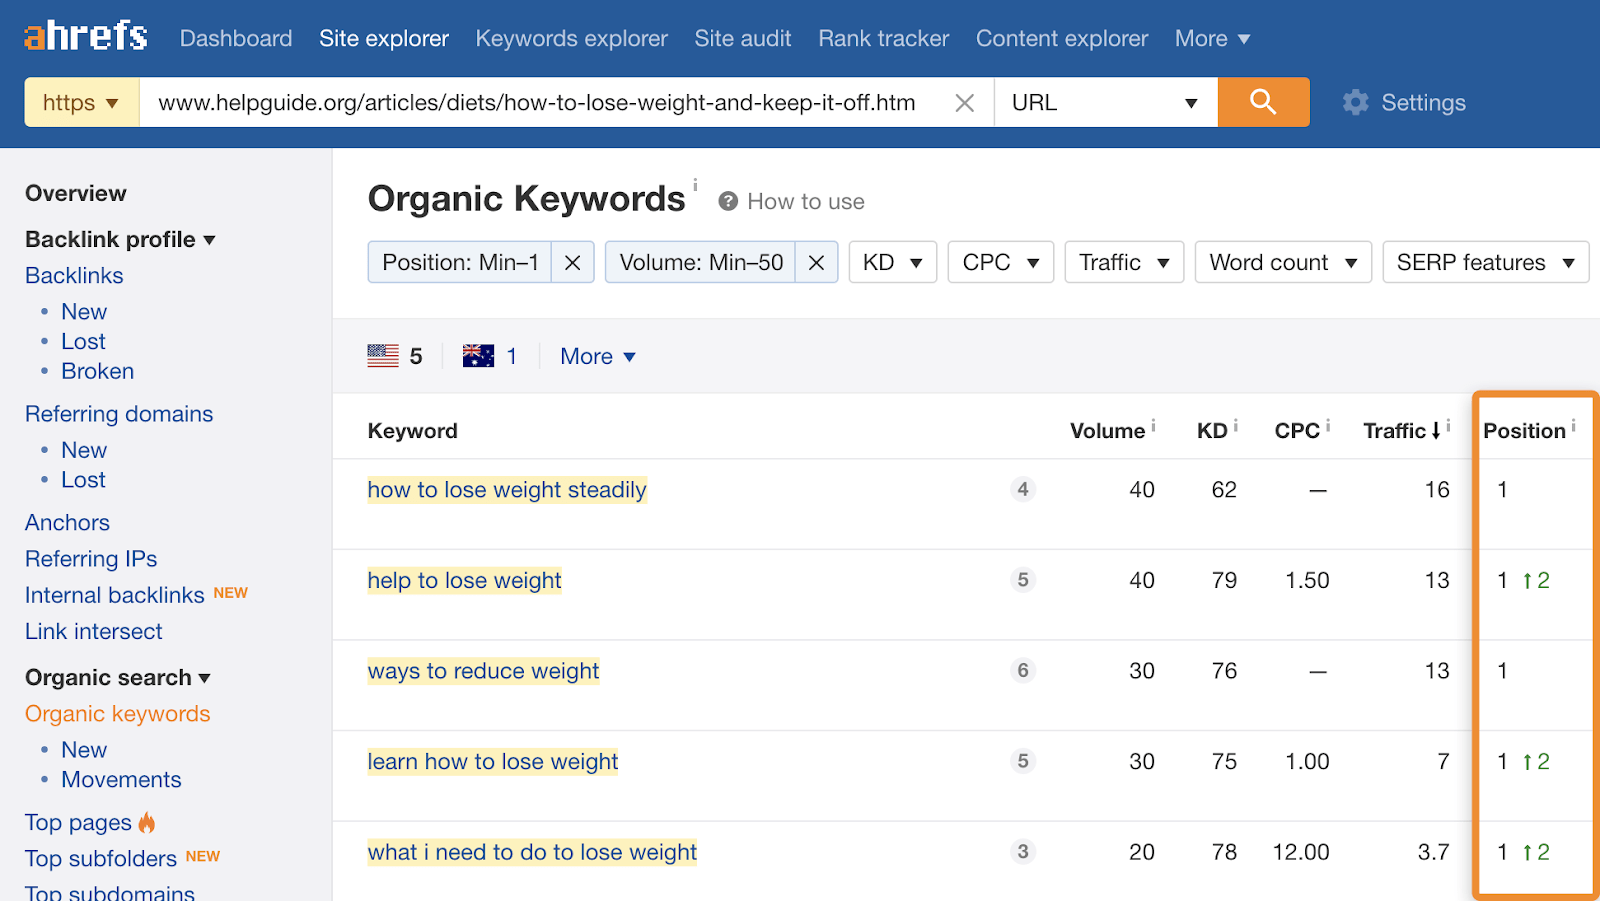Collapse the Backlink profile section
This screenshot has width=1600, height=901.
click(x=210, y=239)
